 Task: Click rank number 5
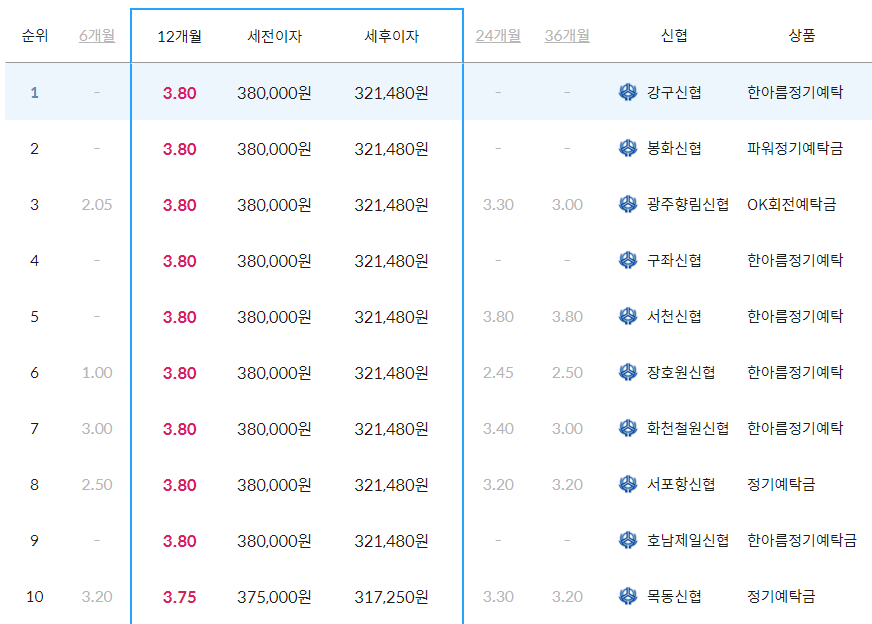tap(34, 317)
